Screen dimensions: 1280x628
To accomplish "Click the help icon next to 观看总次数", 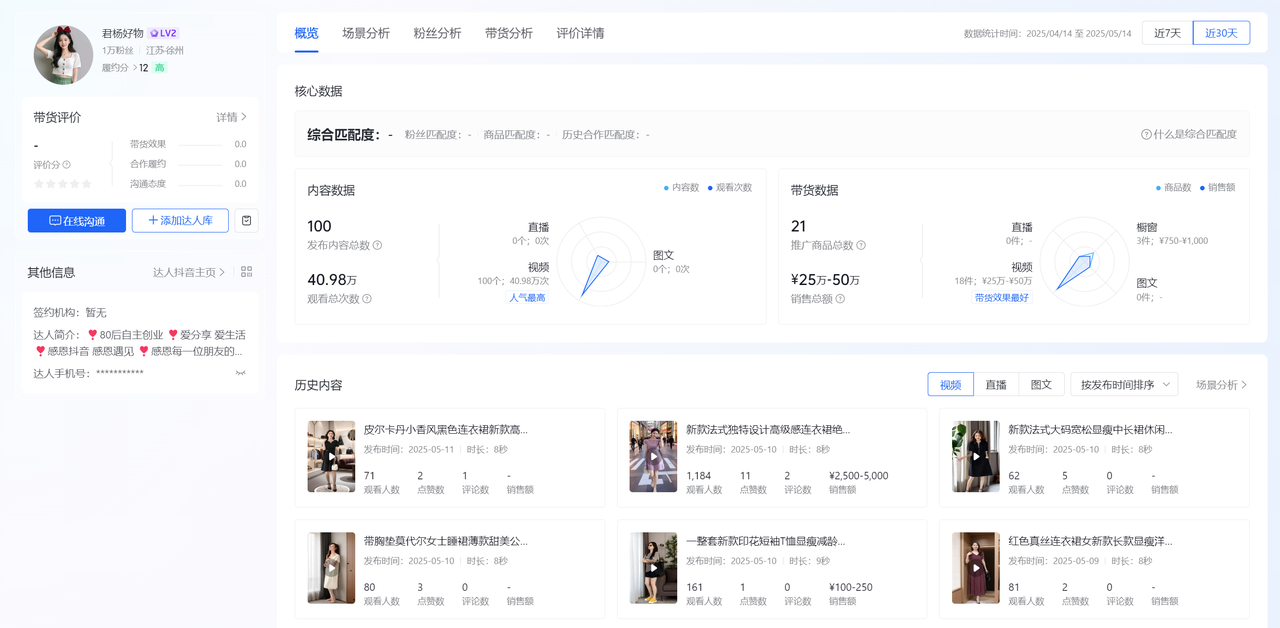I will click(x=367, y=299).
